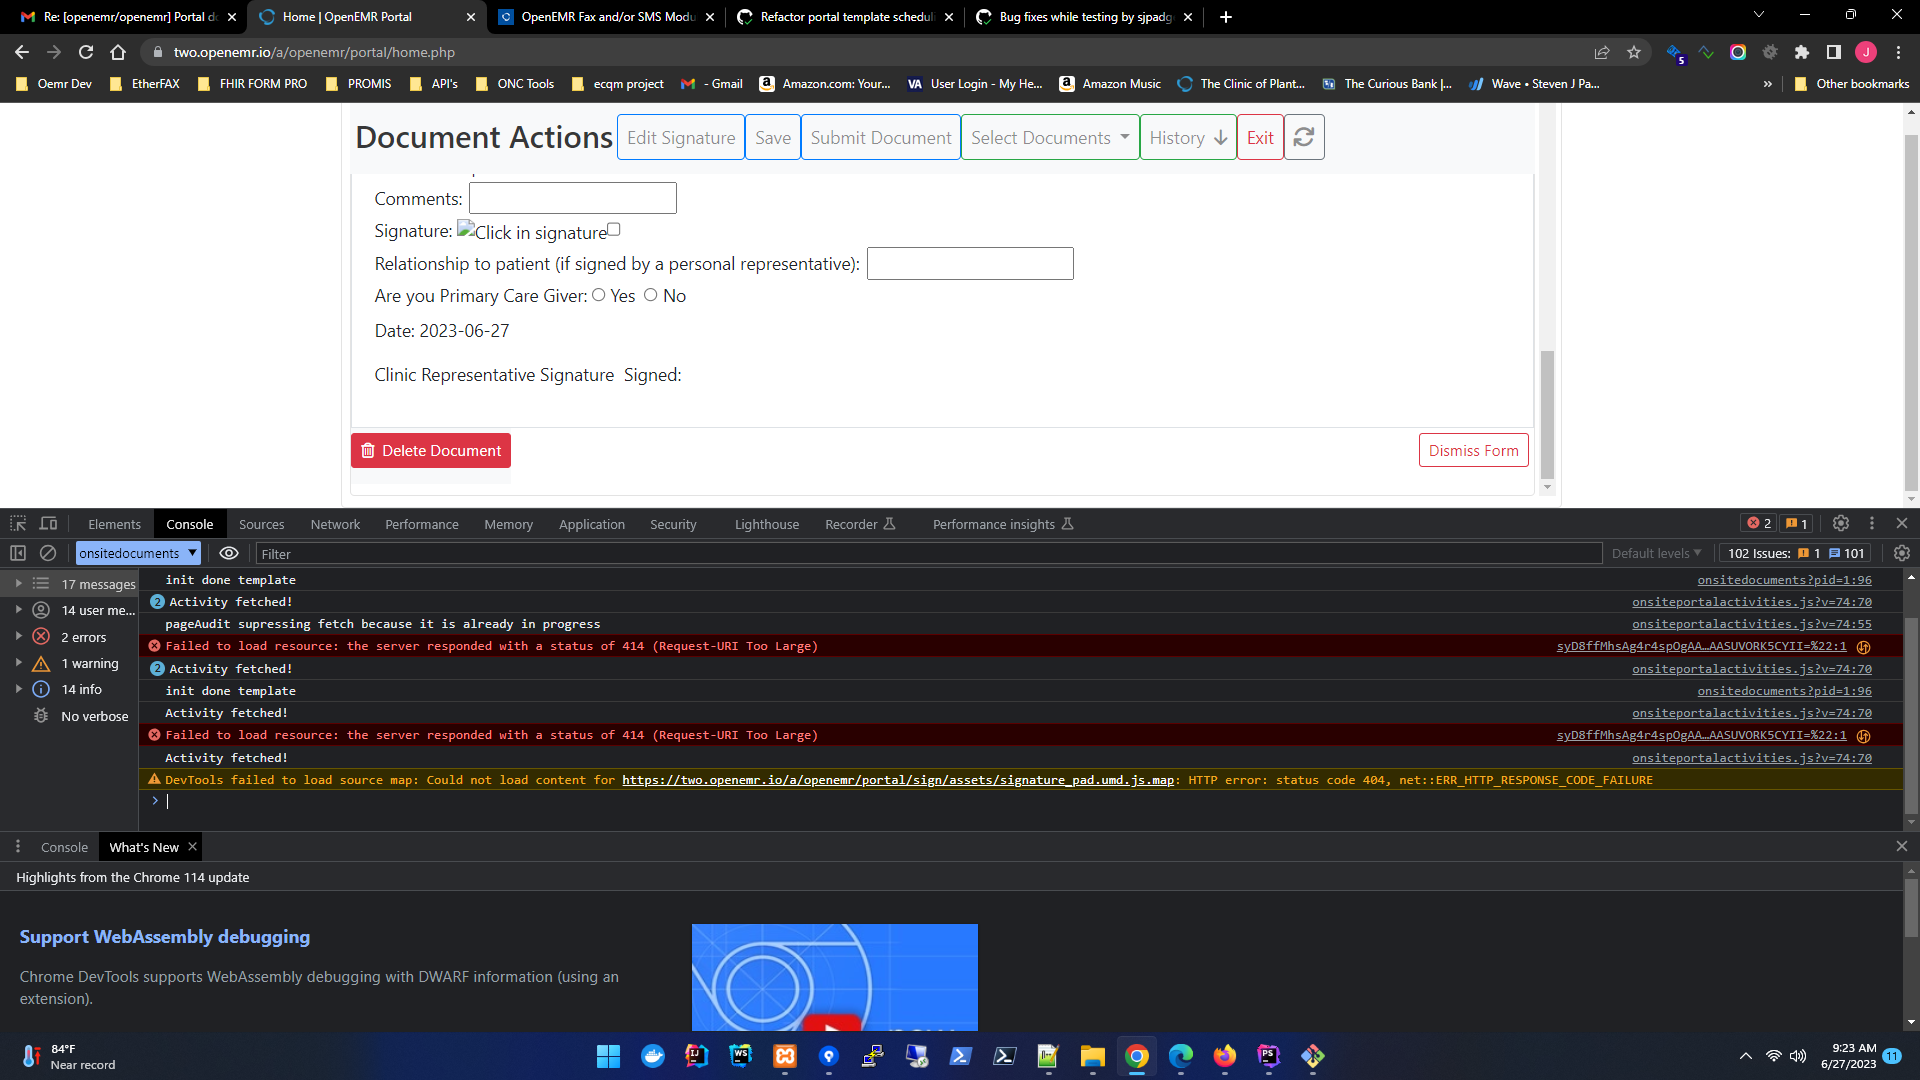Create a live expression with the eye icon
The height and width of the screenshot is (1080, 1920).
(228, 553)
